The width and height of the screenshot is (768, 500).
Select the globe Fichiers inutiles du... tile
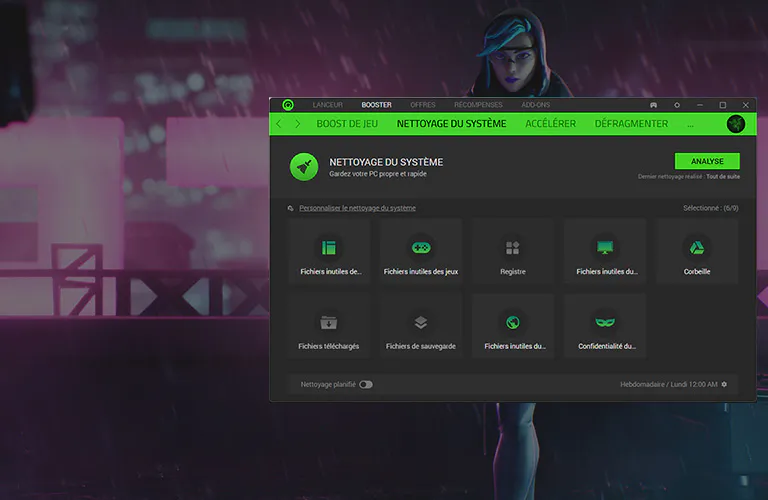tap(513, 326)
